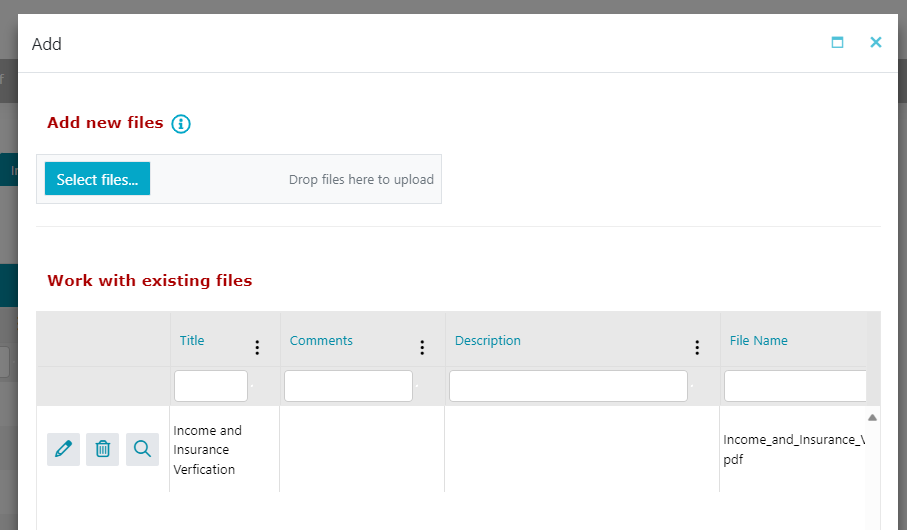Image resolution: width=907 pixels, height=530 pixels.
Task: Click the grid's scroll up arrow
Action: (x=872, y=417)
